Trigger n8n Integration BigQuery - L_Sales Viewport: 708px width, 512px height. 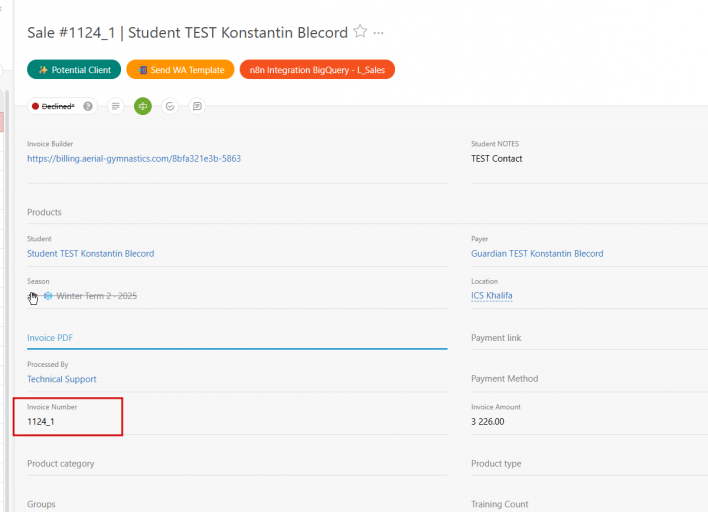tap(317, 70)
